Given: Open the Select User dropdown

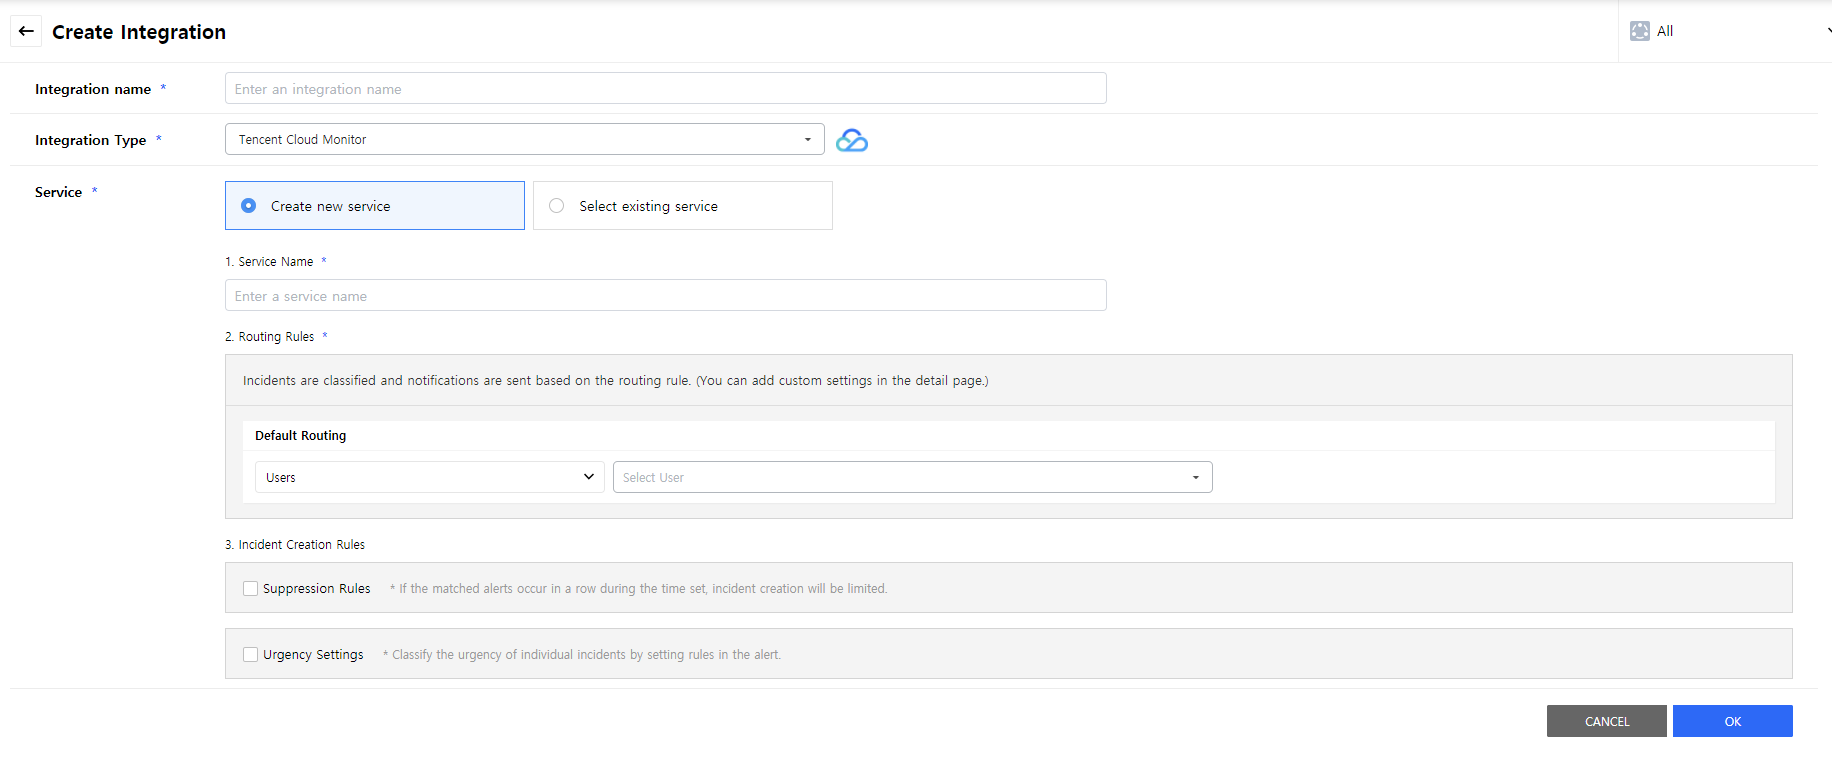Looking at the screenshot, I should click(x=911, y=477).
